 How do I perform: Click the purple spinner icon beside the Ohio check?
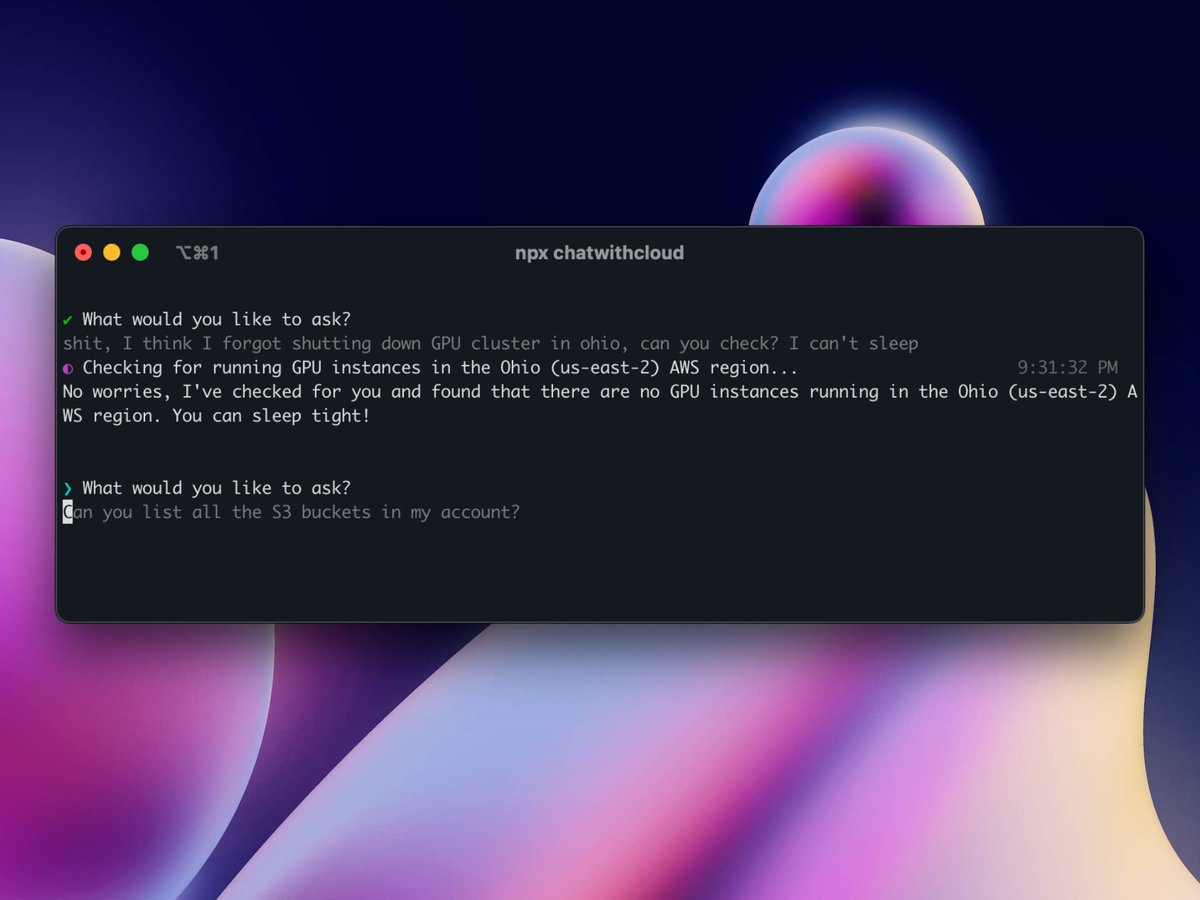click(66, 368)
